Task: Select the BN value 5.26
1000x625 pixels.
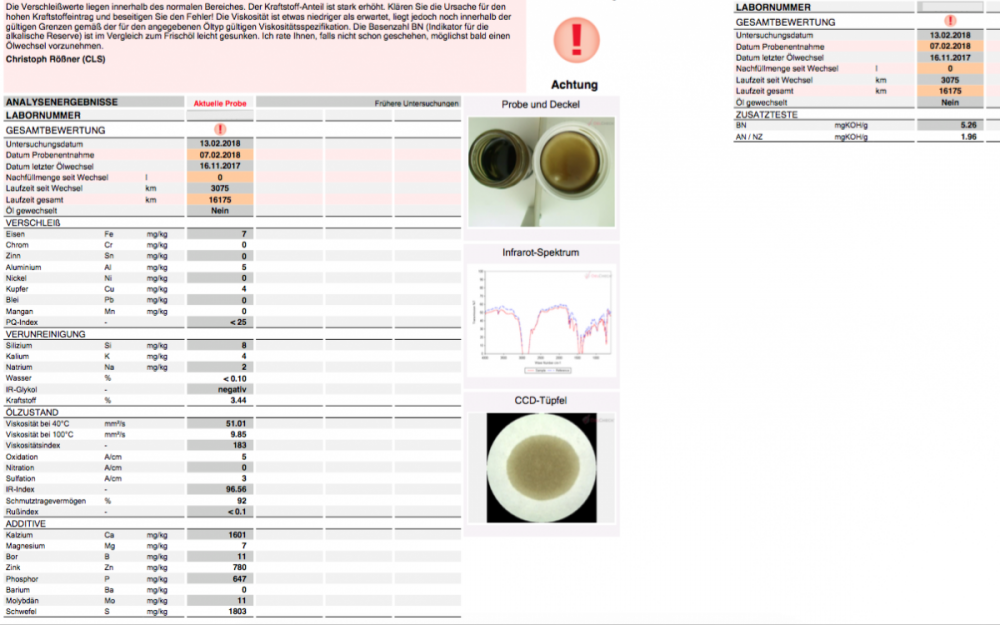Action: coord(966,125)
